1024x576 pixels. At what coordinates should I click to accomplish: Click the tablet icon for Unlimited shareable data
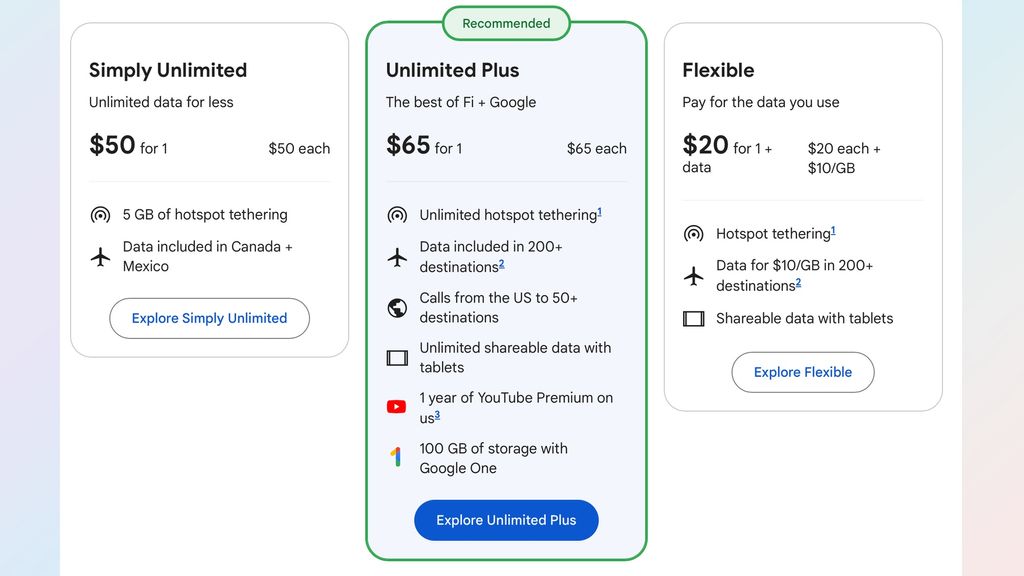pos(397,358)
